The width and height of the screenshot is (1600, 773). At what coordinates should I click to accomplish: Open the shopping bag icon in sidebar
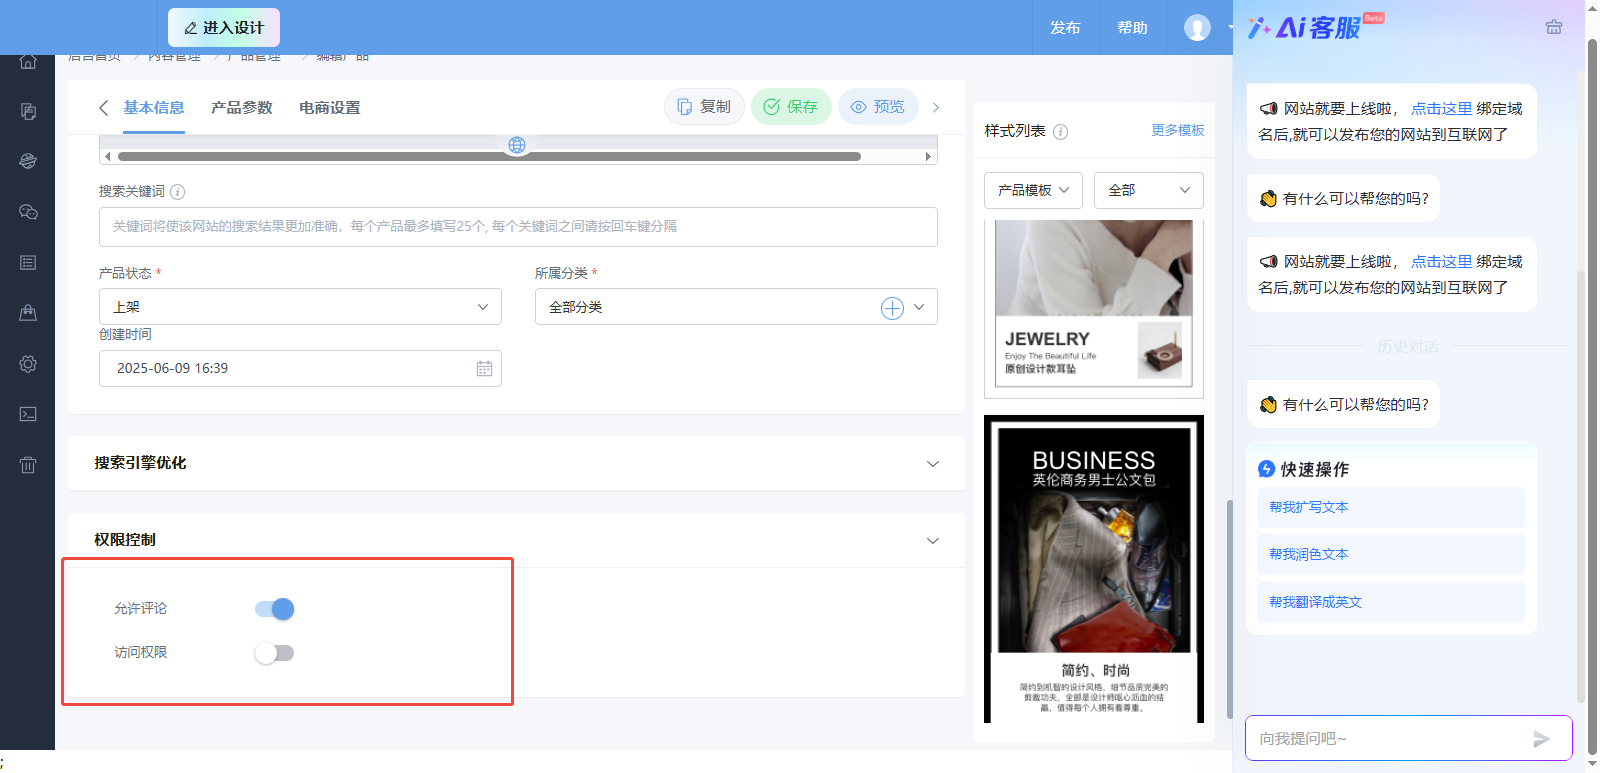[28, 313]
